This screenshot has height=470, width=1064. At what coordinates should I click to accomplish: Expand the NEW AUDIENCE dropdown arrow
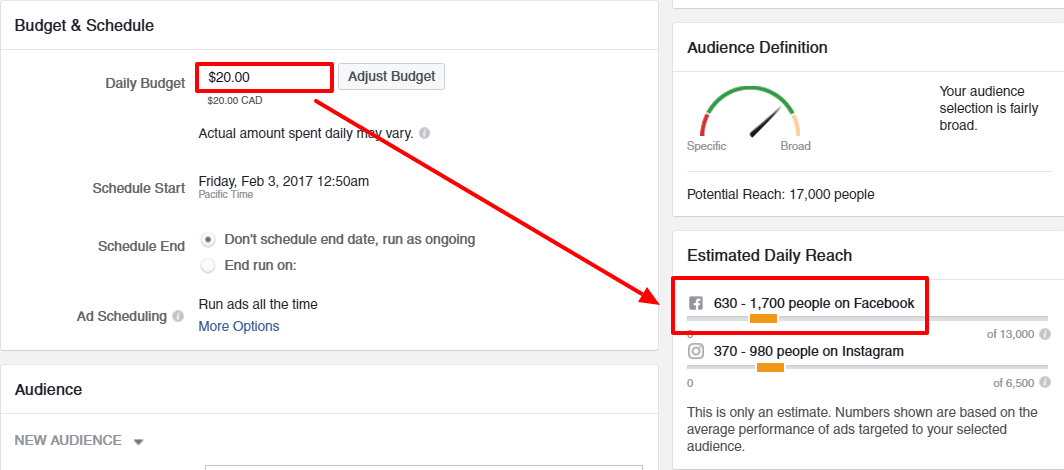point(139,441)
